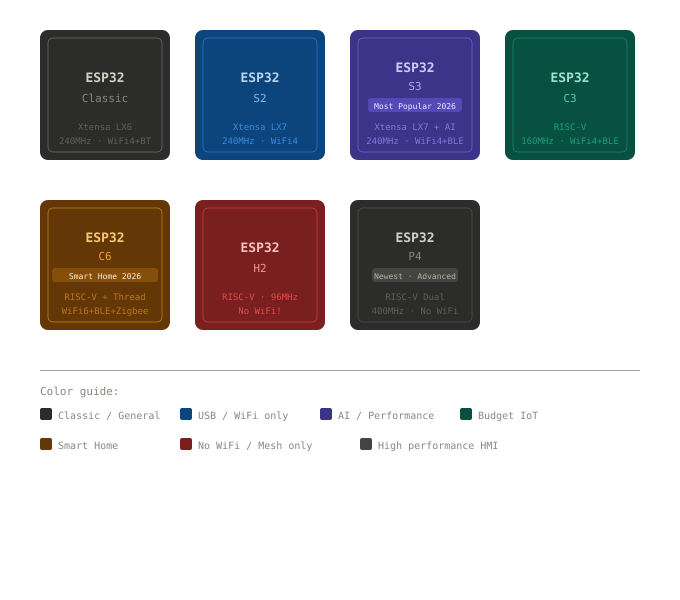Click the 'Budget IoT' legend label
This screenshot has width=680, height=600.
pyautogui.click(x=508, y=415)
